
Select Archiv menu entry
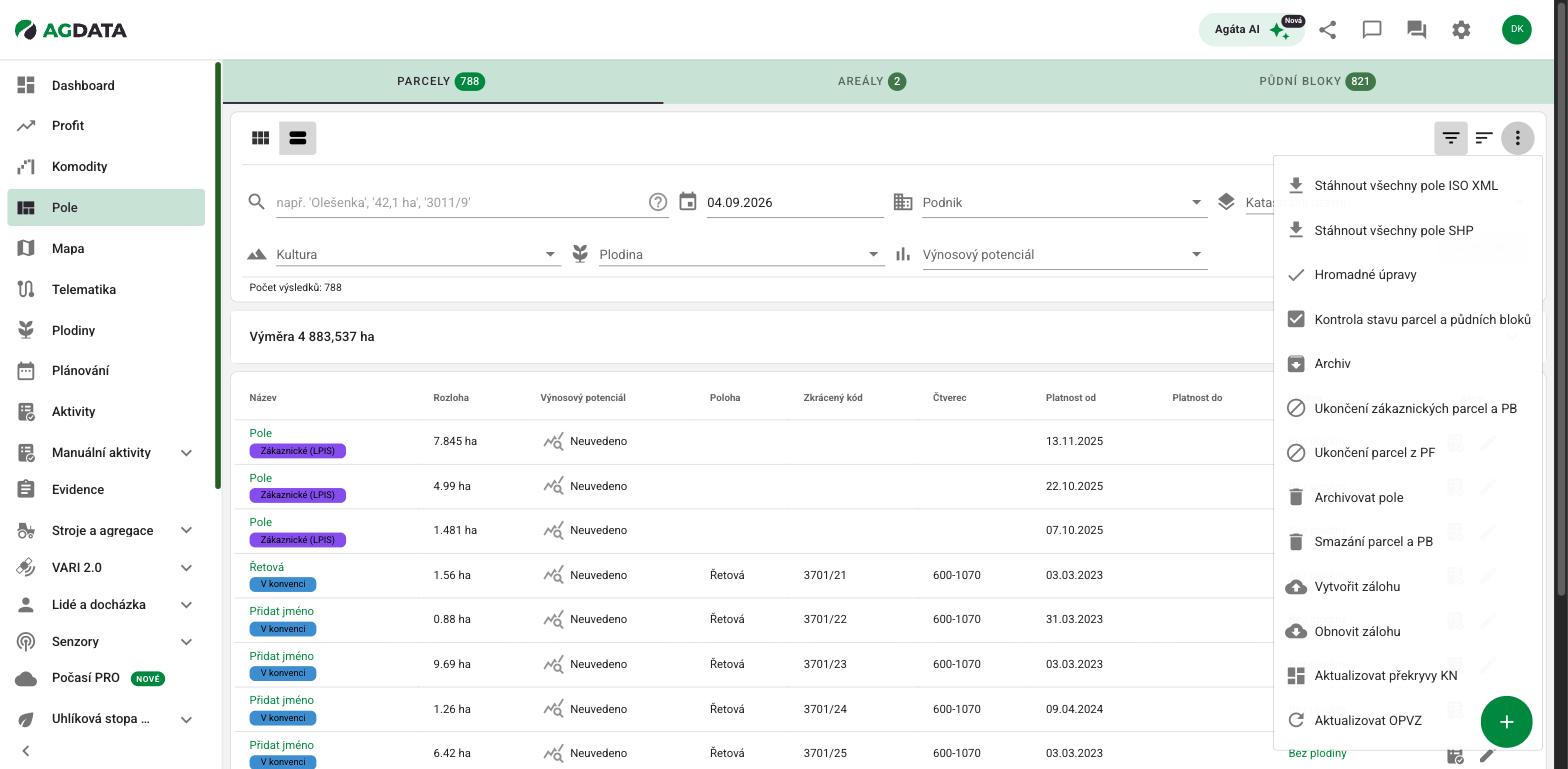1408,364
